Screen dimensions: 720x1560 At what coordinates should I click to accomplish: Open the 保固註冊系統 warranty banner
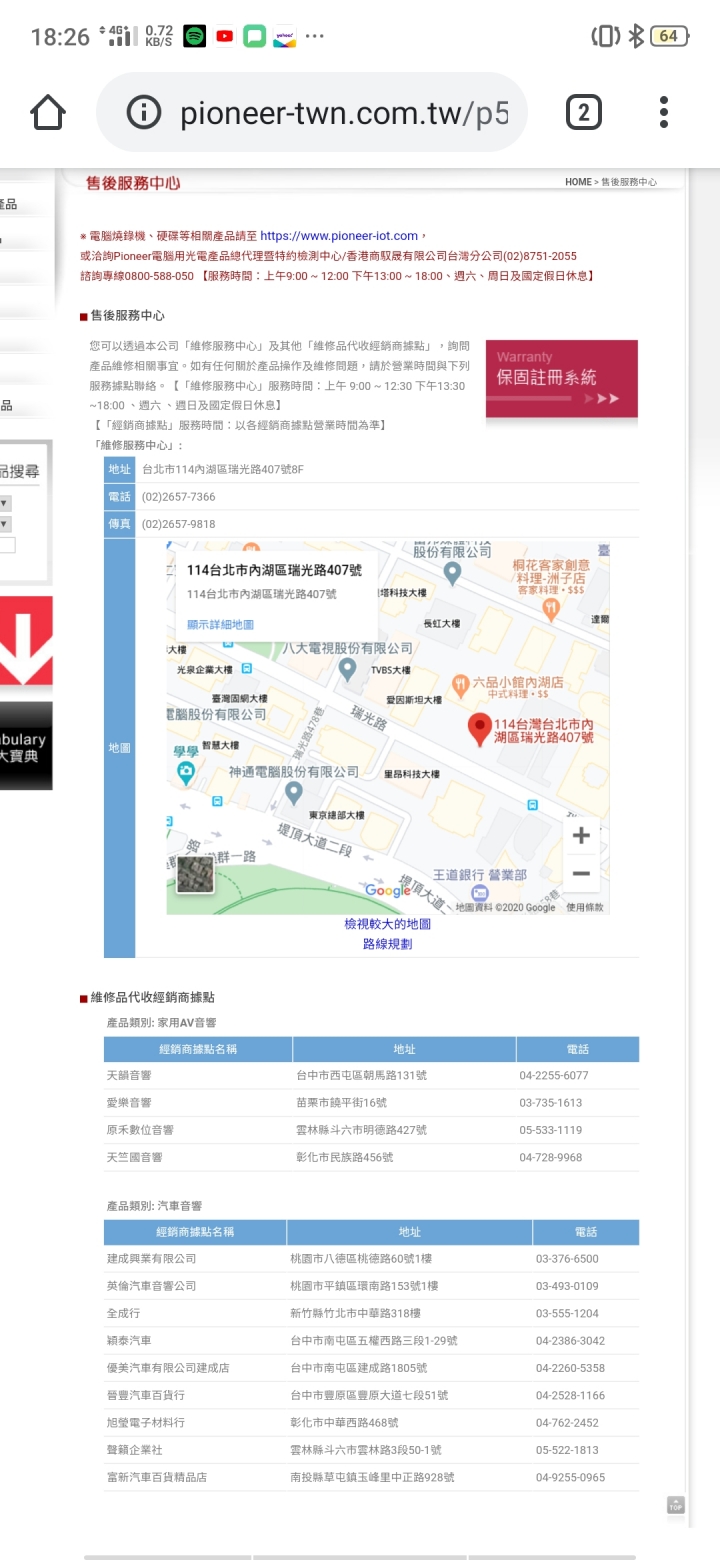tap(561, 379)
